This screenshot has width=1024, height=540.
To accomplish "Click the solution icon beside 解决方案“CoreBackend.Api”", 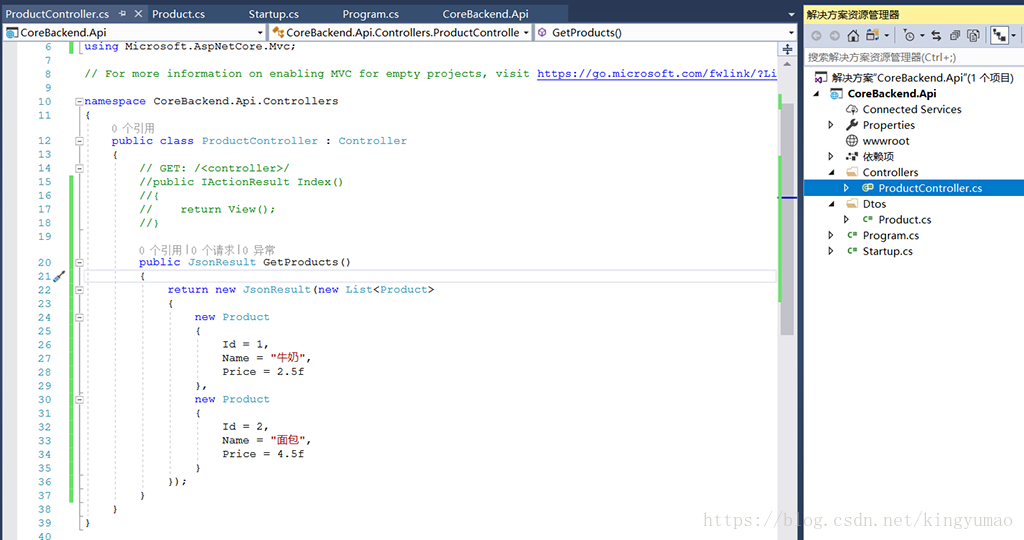I will [x=821, y=78].
